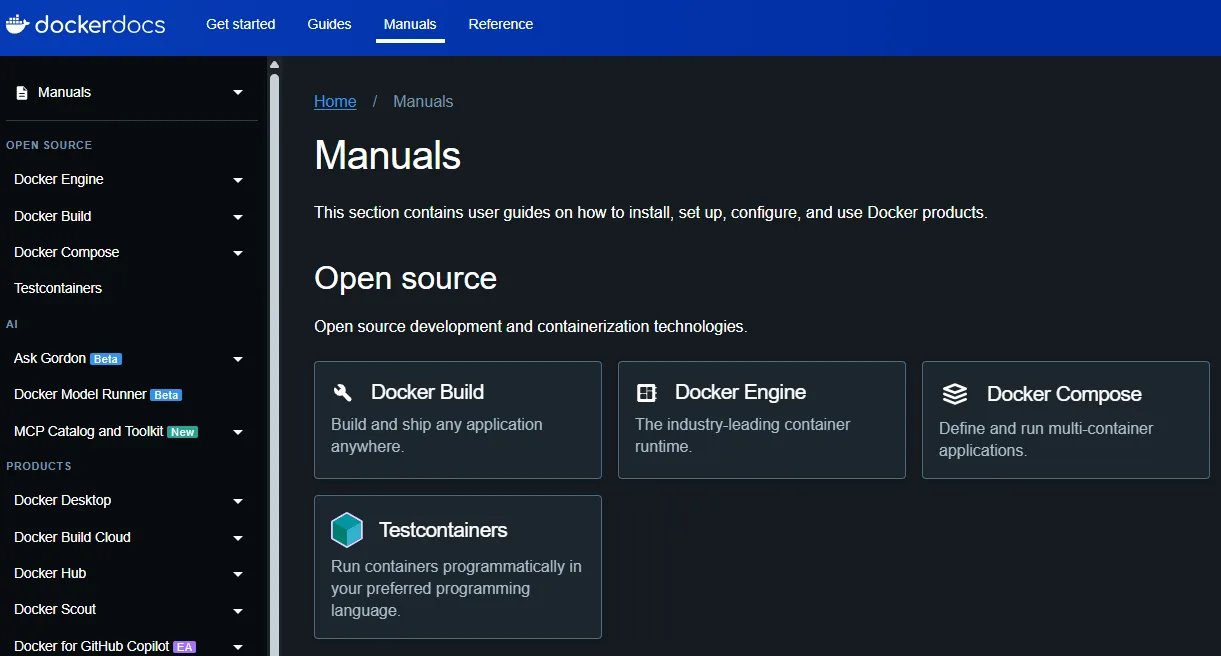This screenshot has height=656, width=1221.
Task: Open the Docker Build card title
Action: (x=428, y=392)
